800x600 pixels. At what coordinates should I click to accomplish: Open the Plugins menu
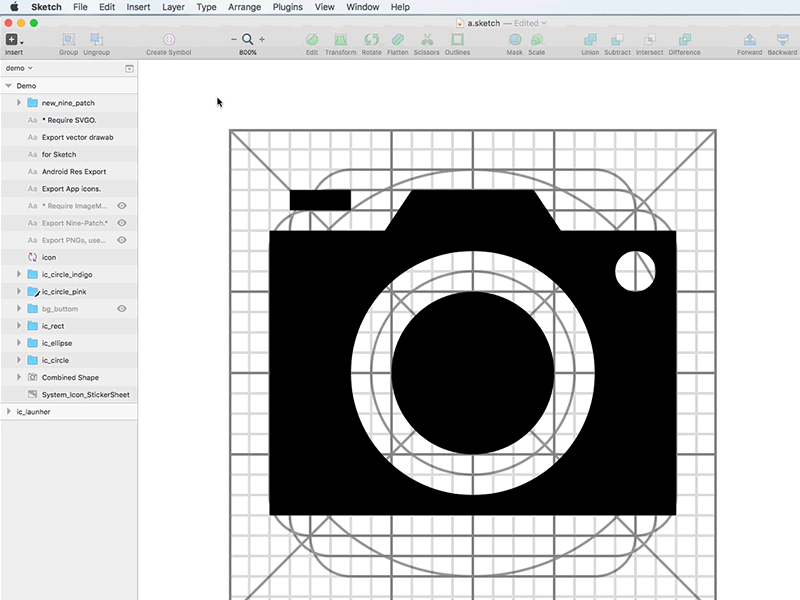pos(288,7)
